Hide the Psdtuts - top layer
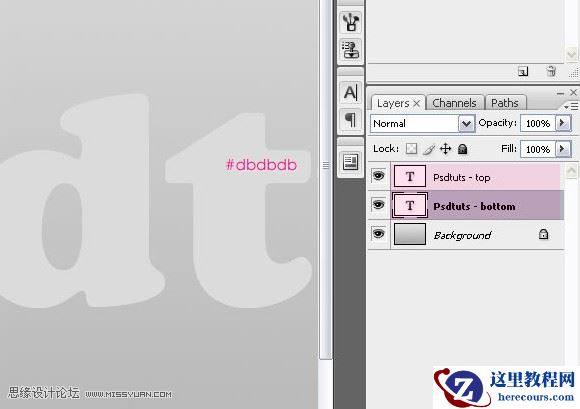The height and width of the screenshot is (409, 580). point(378,176)
